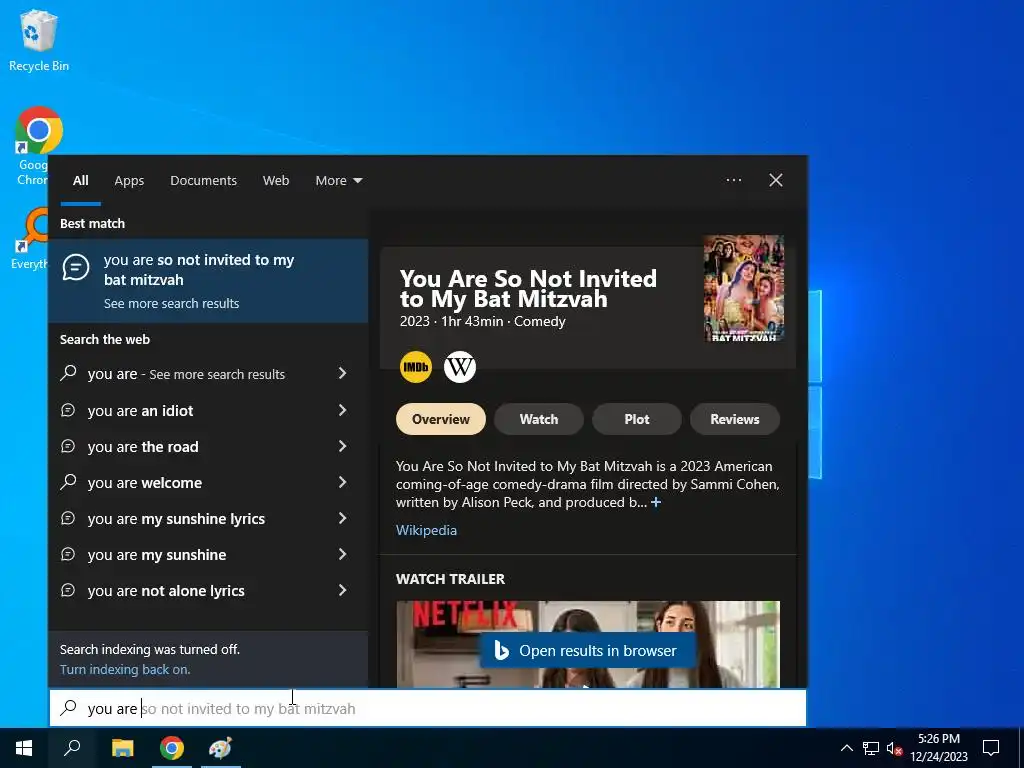Viewport: 1024px width, 768px height.
Task: Open the Wikipedia source link
Action: [x=426, y=530]
